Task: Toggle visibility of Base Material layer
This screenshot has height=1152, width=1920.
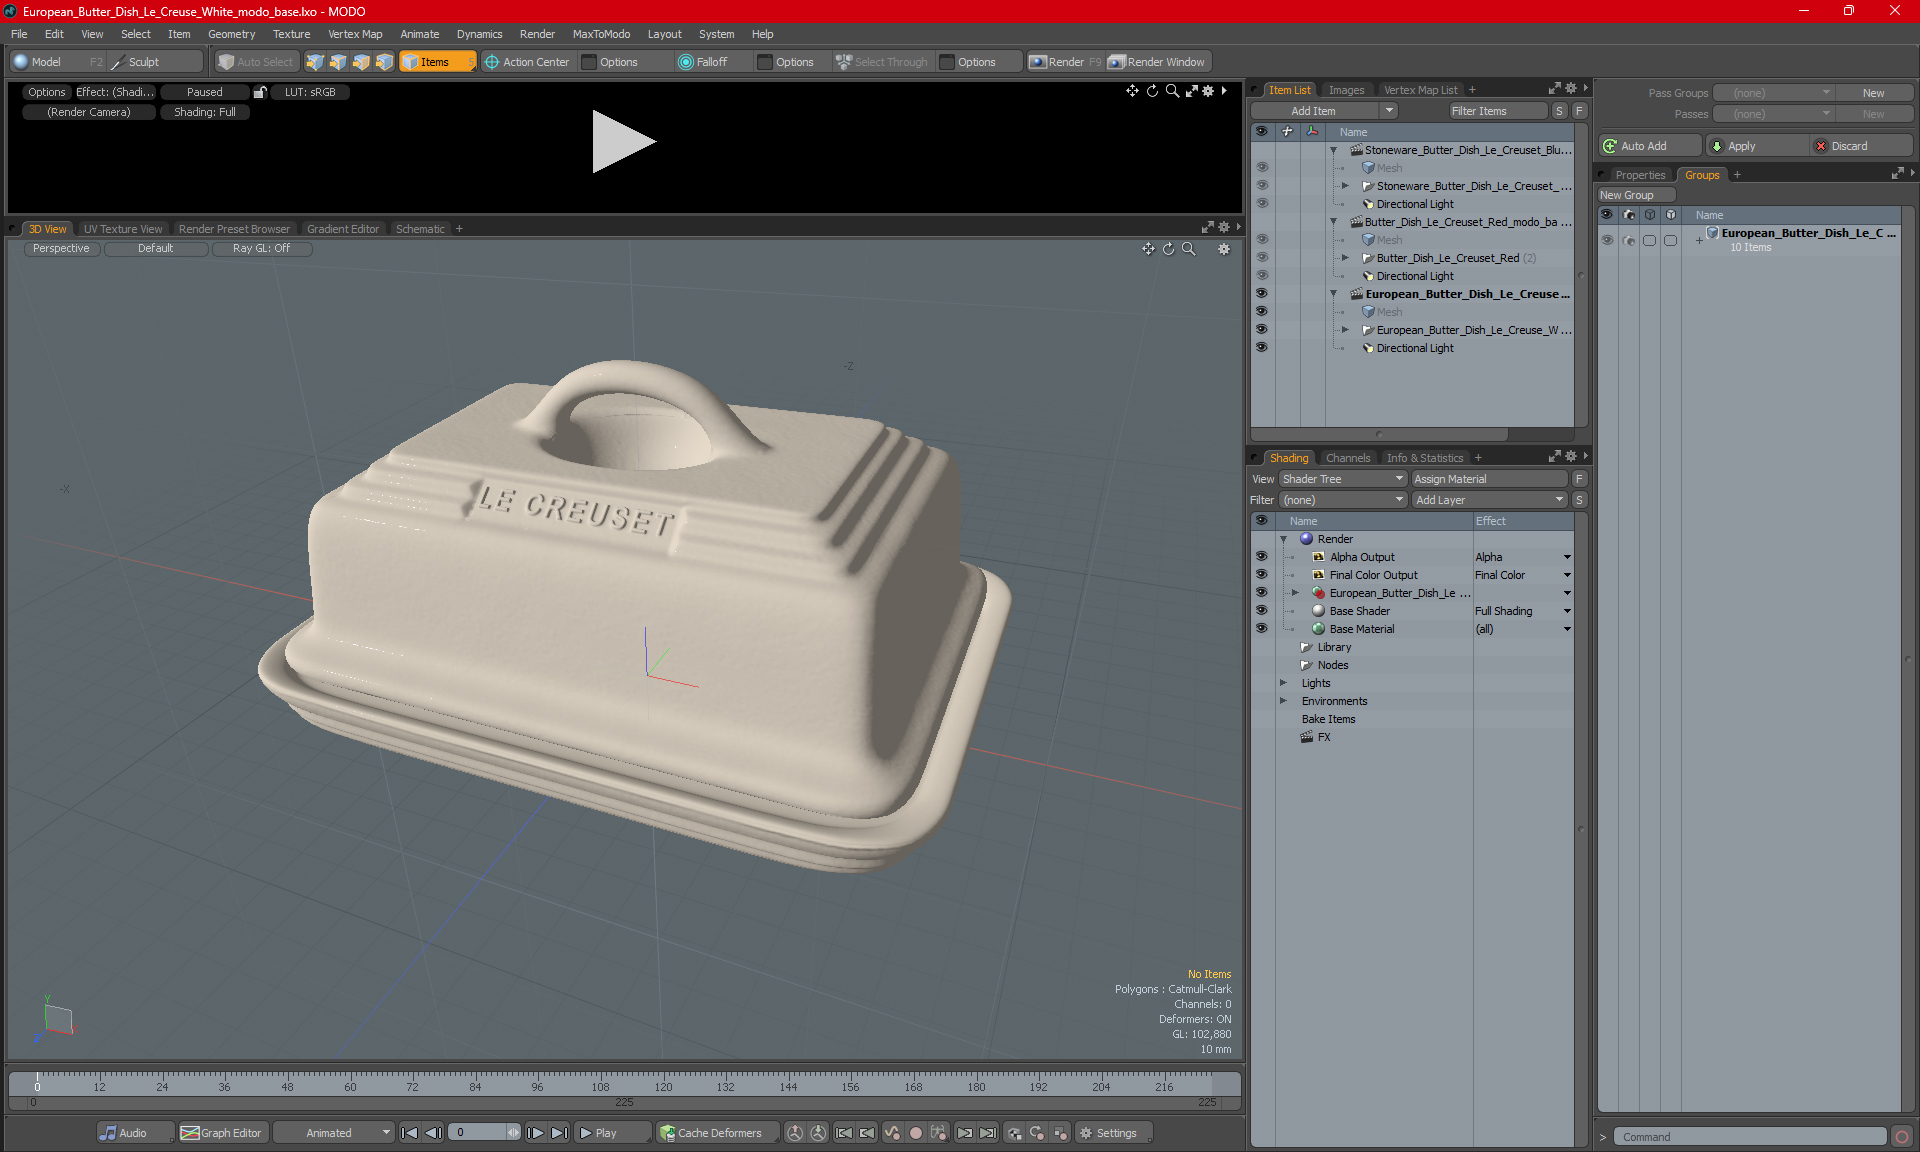Action: (1262, 629)
